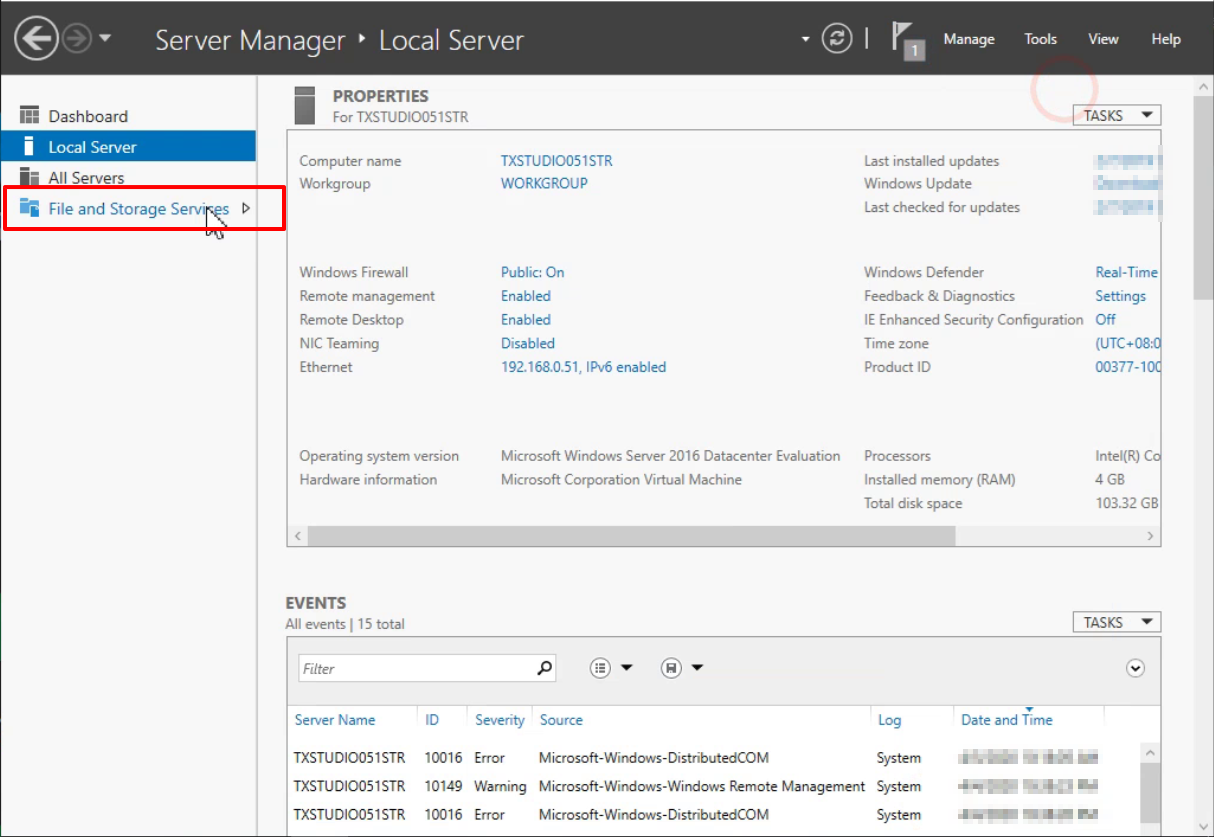Viewport: 1214px width, 837px height.
Task: Open the View menu
Action: [1103, 39]
